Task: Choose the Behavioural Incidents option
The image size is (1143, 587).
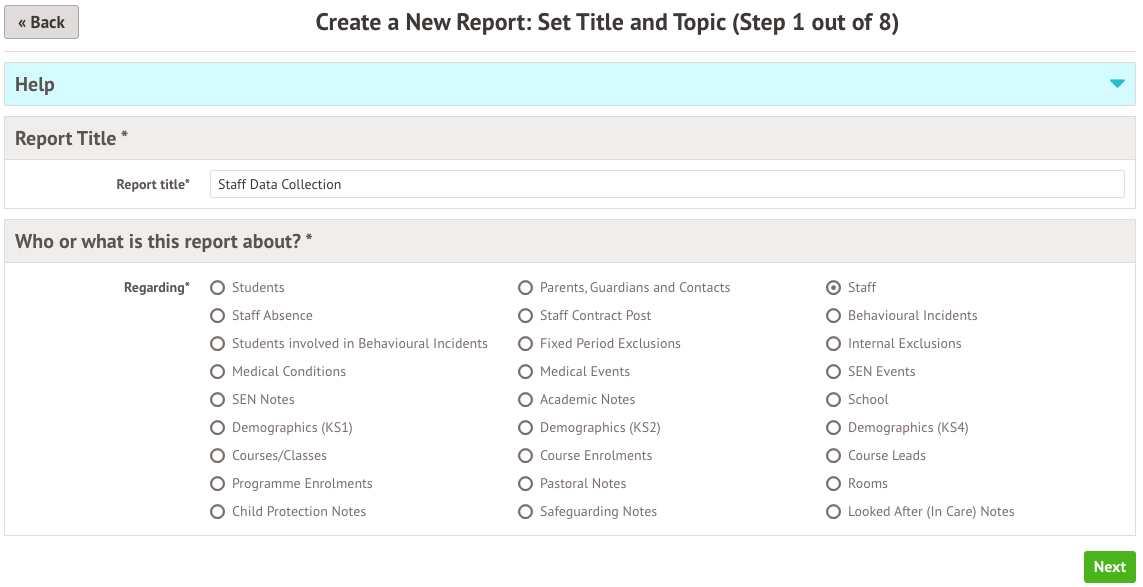Action: [833, 316]
